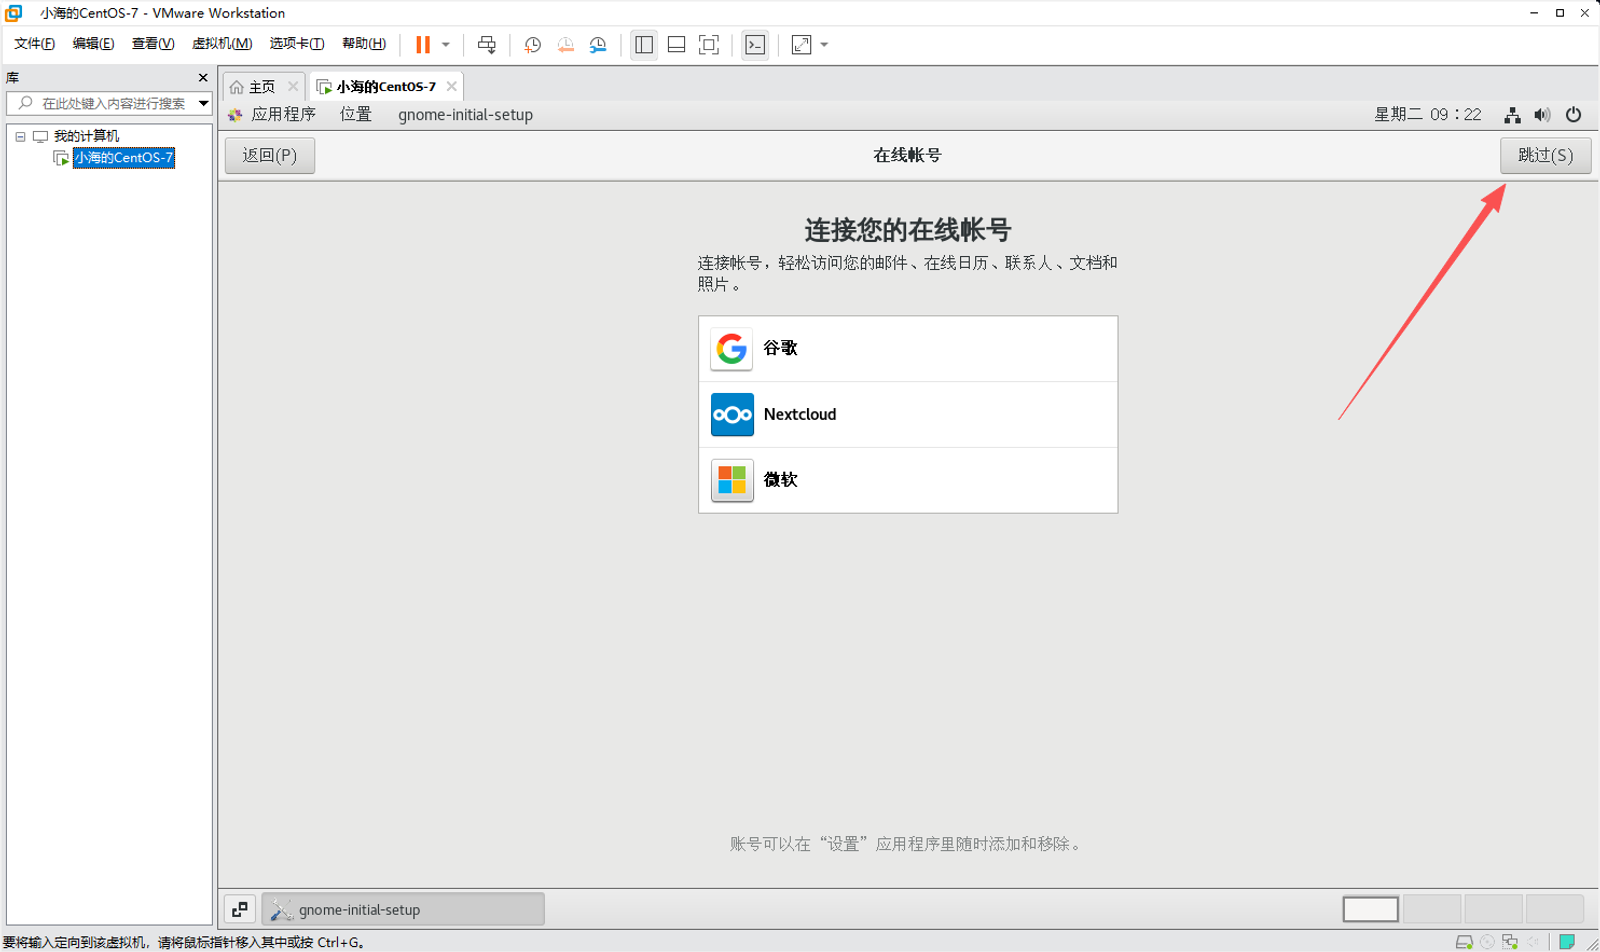
Task: Click gnome-initial-setup in the bottom taskbar
Action: (x=403, y=910)
